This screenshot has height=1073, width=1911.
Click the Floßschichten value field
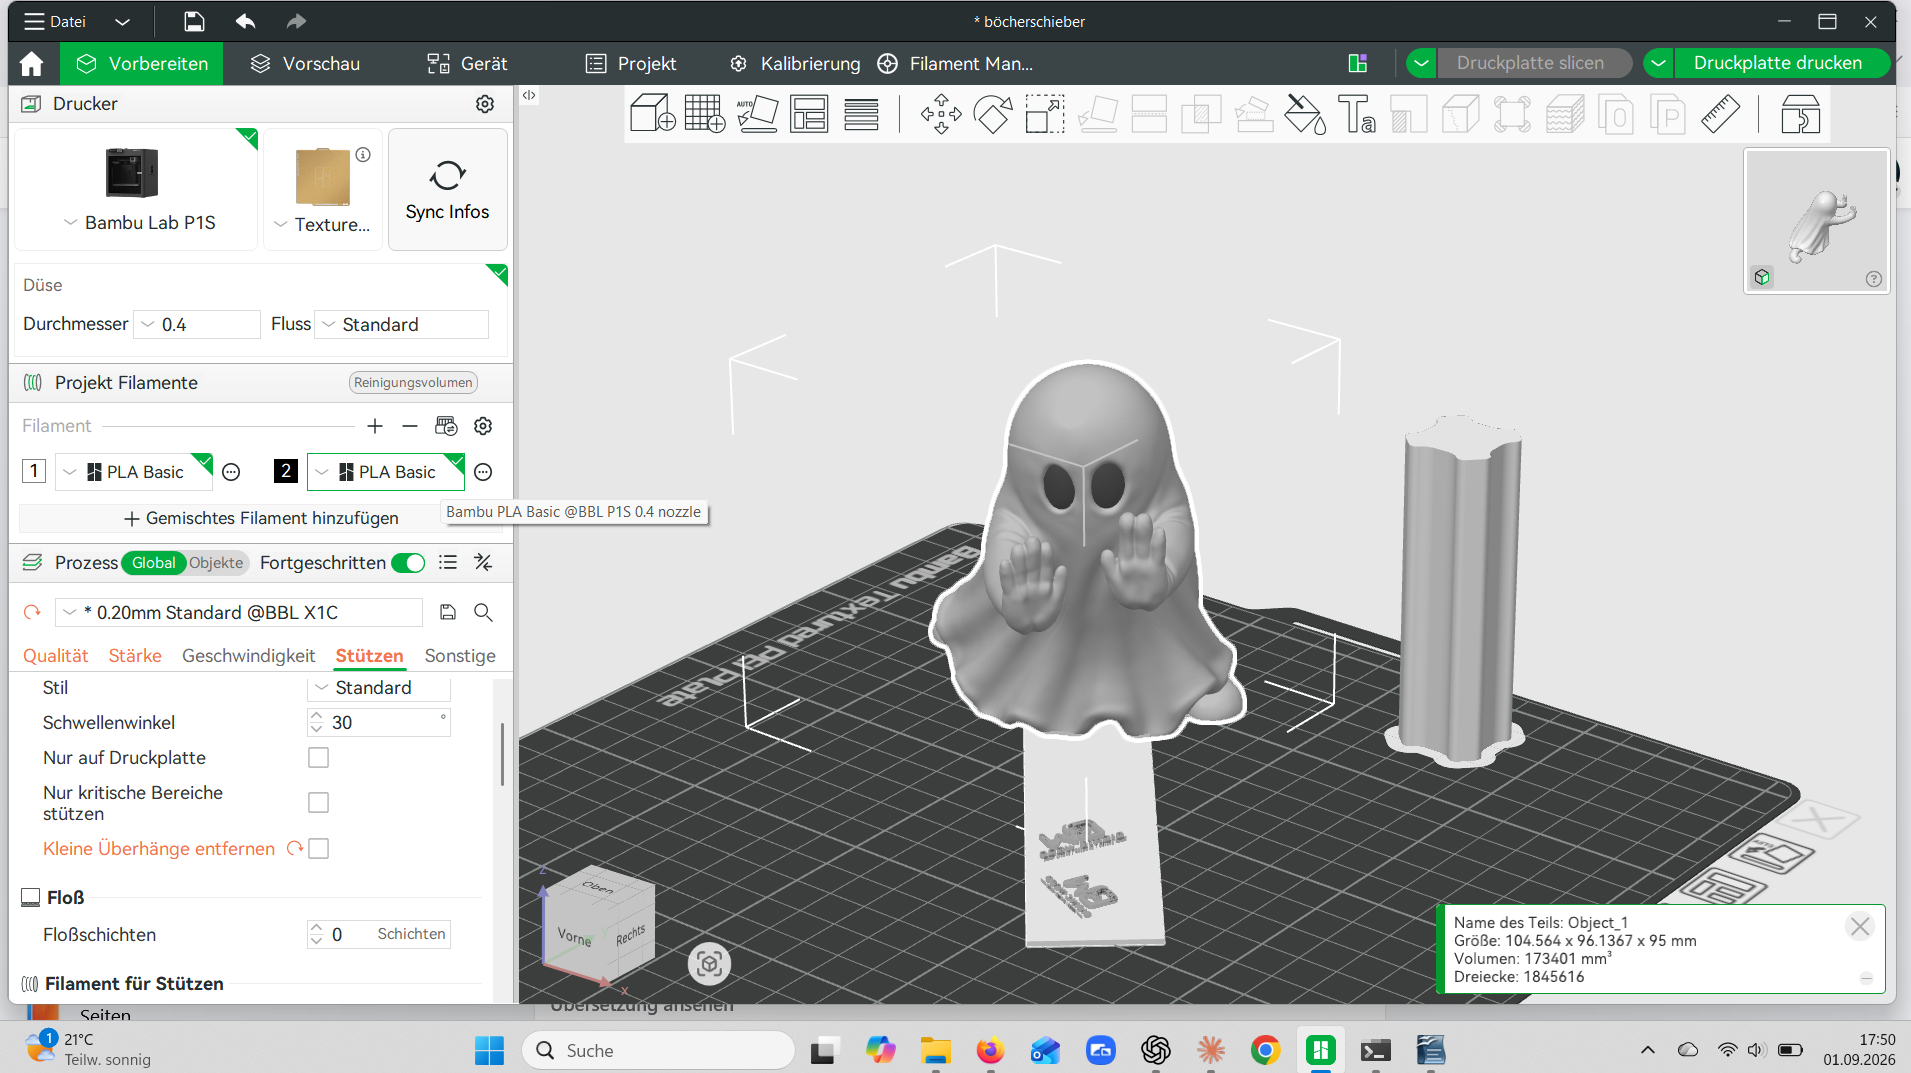(x=379, y=934)
